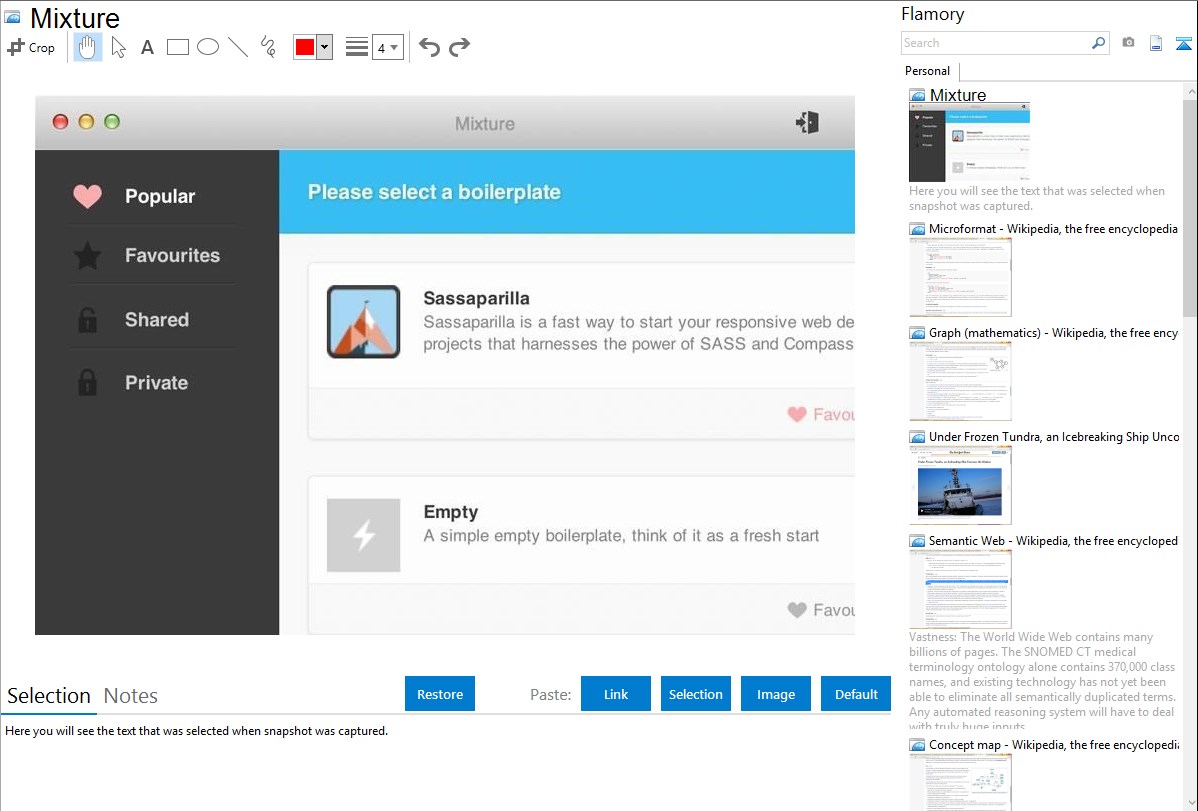Image resolution: width=1198 pixels, height=811 pixels.
Task: Click the blue collapse icon in Flamory panel
Action: coord(1183,43)
